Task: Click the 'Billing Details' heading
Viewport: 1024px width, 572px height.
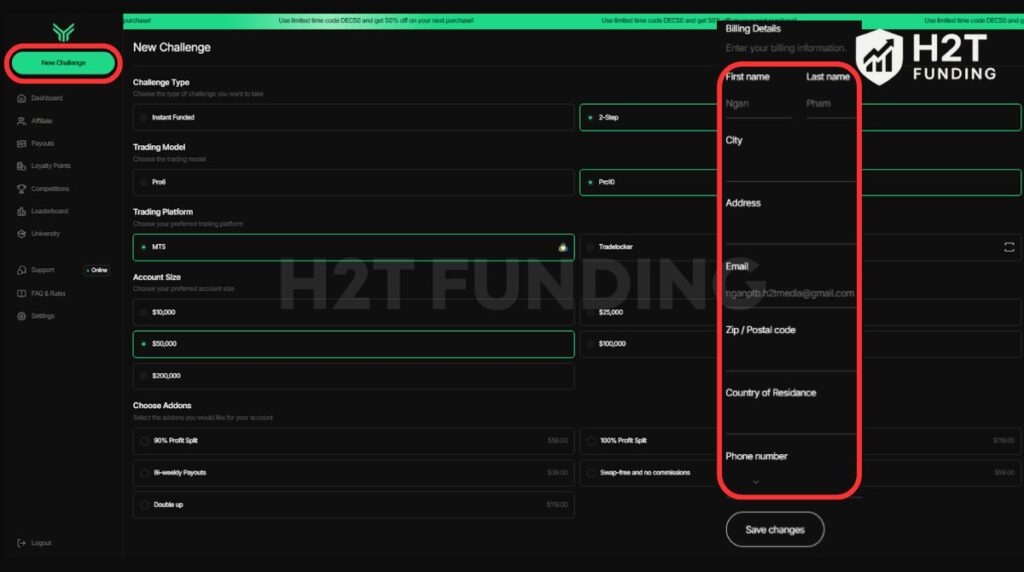Action: 753,29
